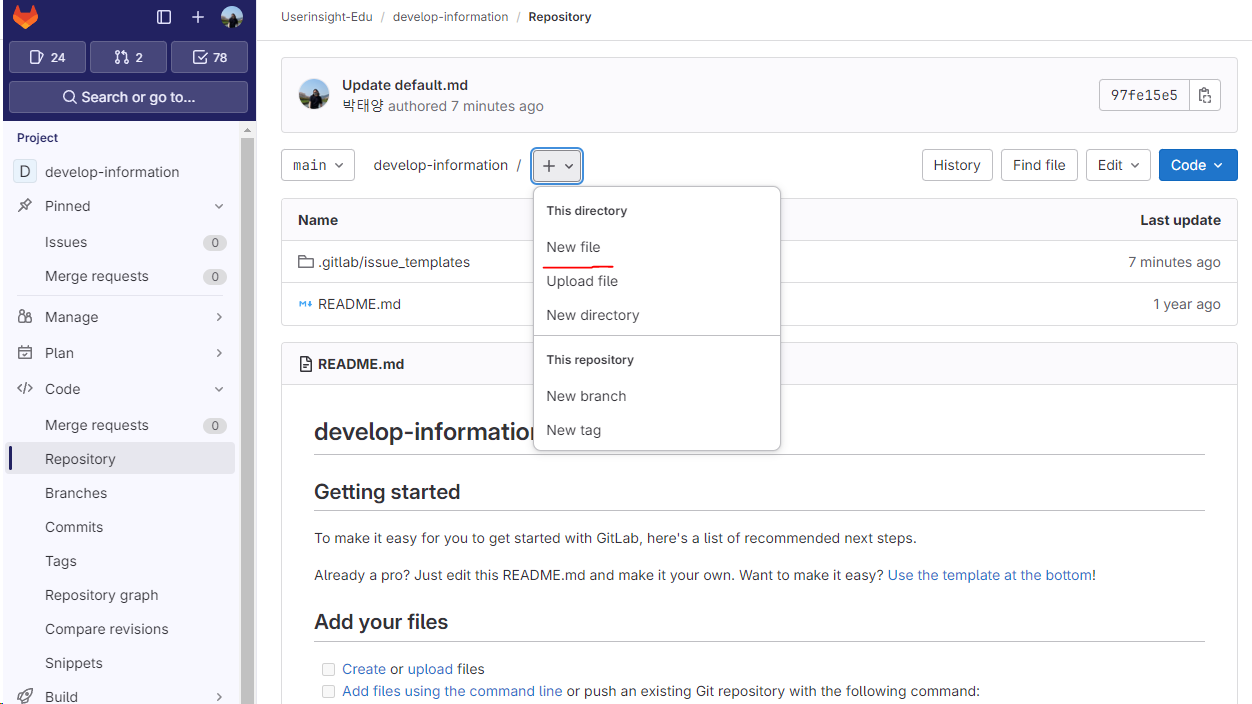Open the Code download dropdown
Viewport: 1252px width, 704px height.
click(1198, 164)
